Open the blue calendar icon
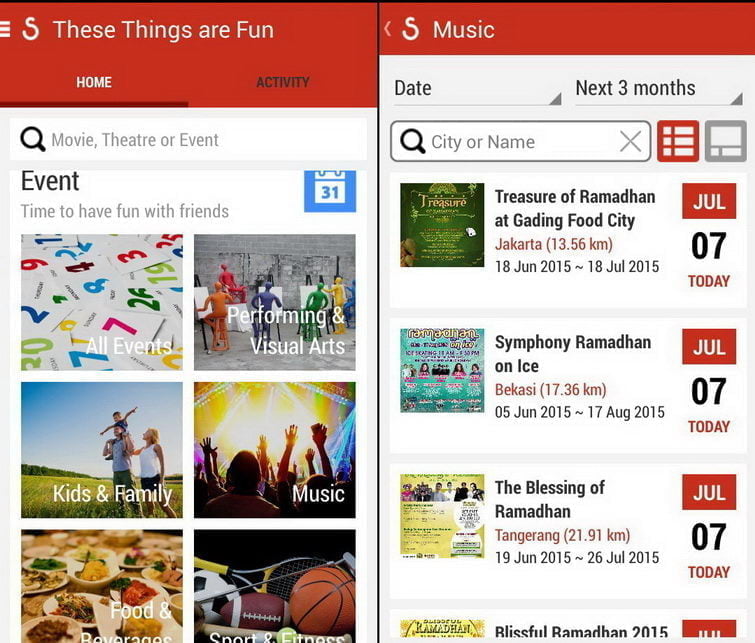The height and width of the screenshot is (643, 755). click(x=330, y=191)
